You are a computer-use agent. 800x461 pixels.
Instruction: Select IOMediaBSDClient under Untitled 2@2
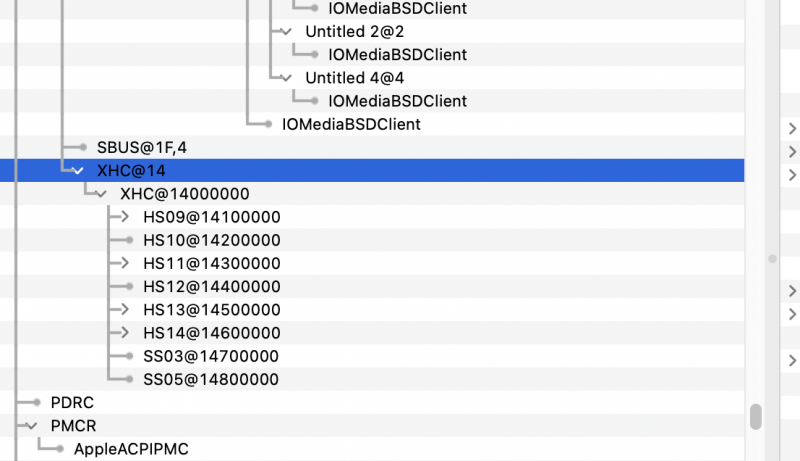(397, 55)
